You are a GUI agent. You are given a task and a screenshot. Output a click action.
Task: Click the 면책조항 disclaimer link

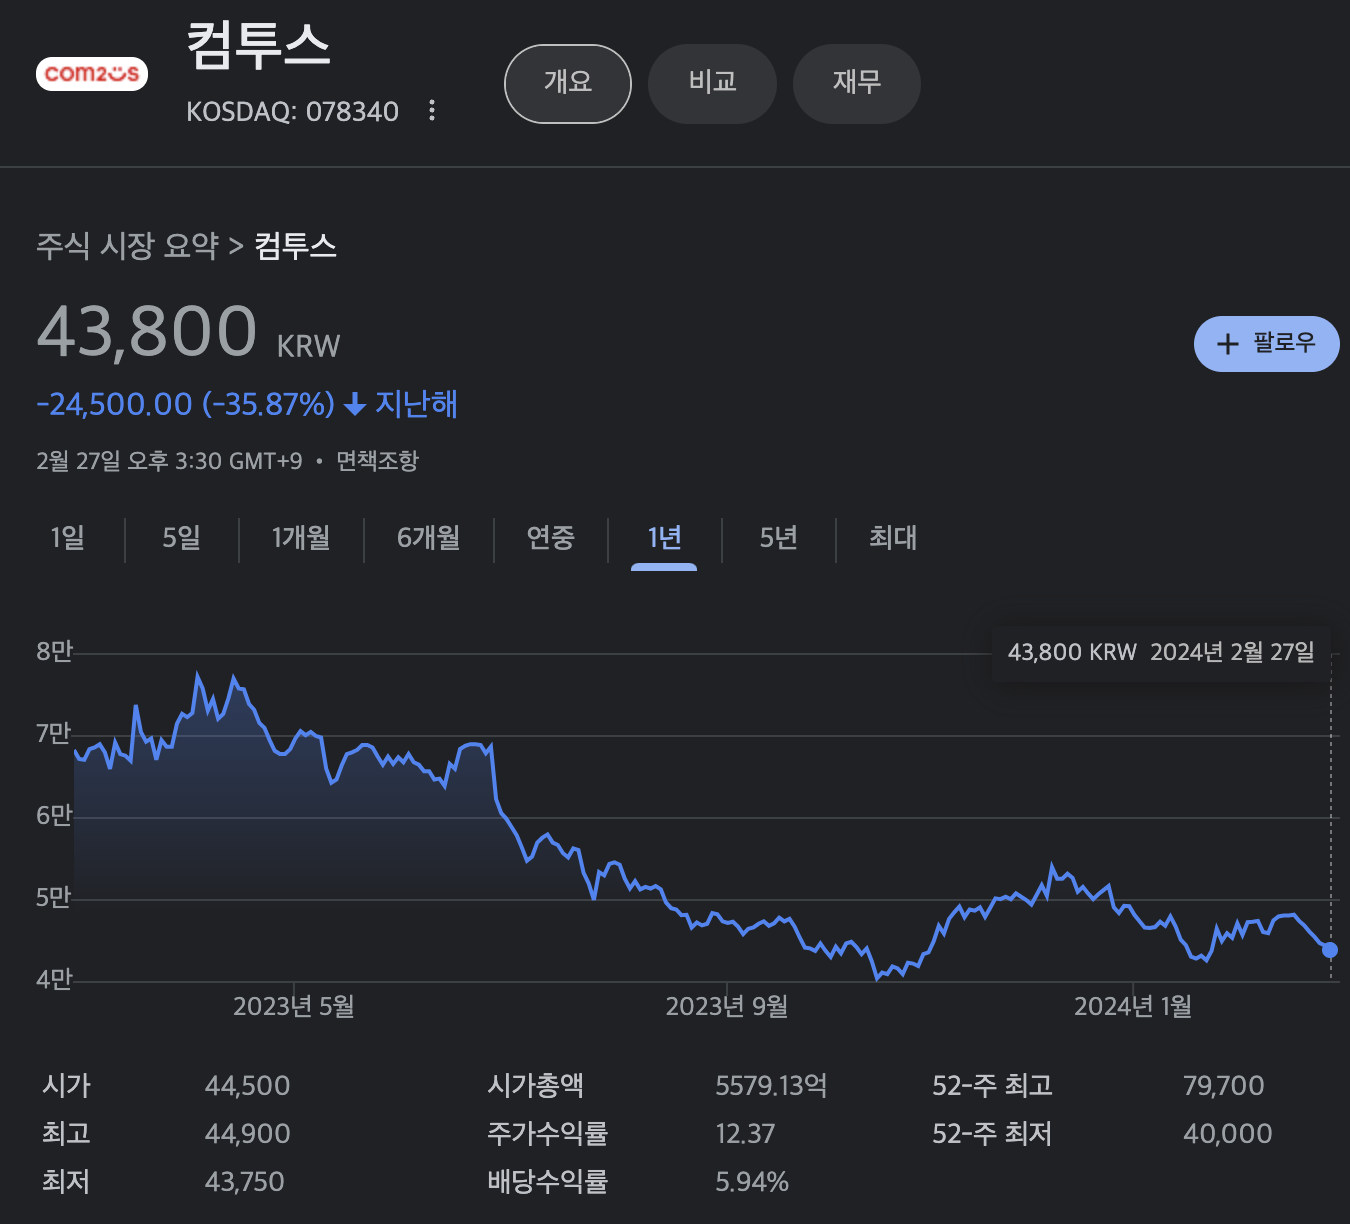(377, 461)
